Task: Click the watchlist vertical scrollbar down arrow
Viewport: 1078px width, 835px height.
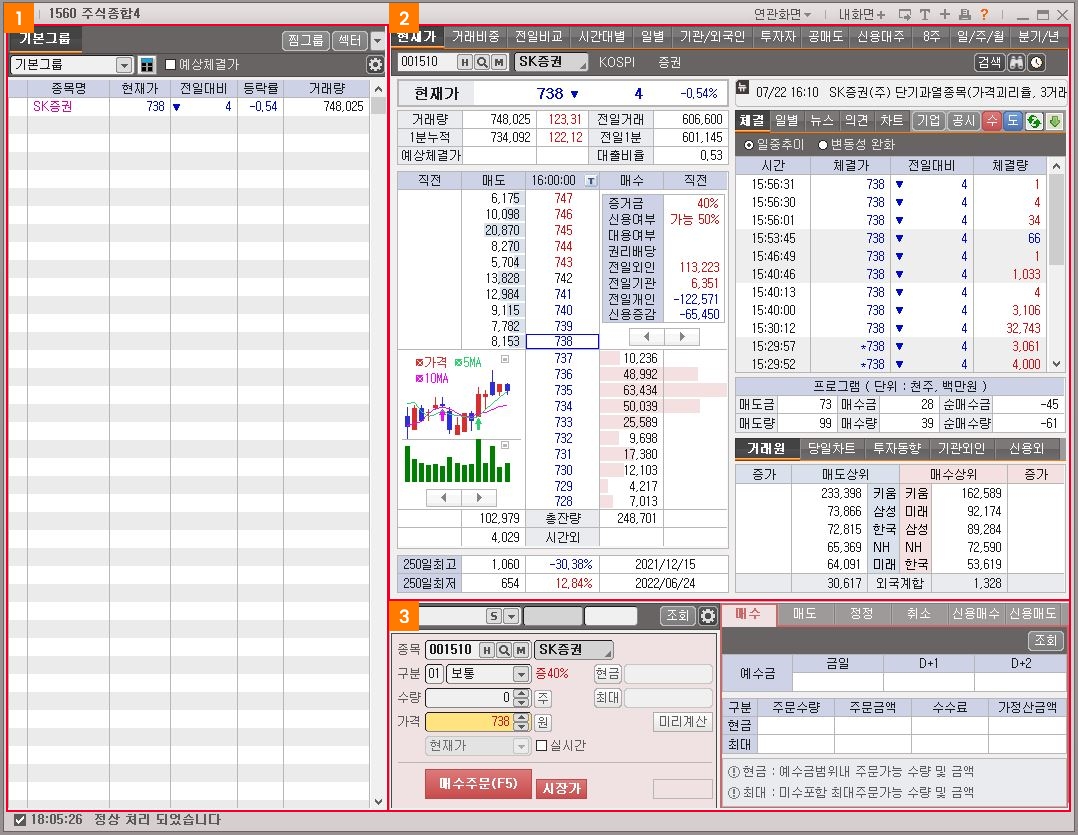Action: tap(378, 801)
